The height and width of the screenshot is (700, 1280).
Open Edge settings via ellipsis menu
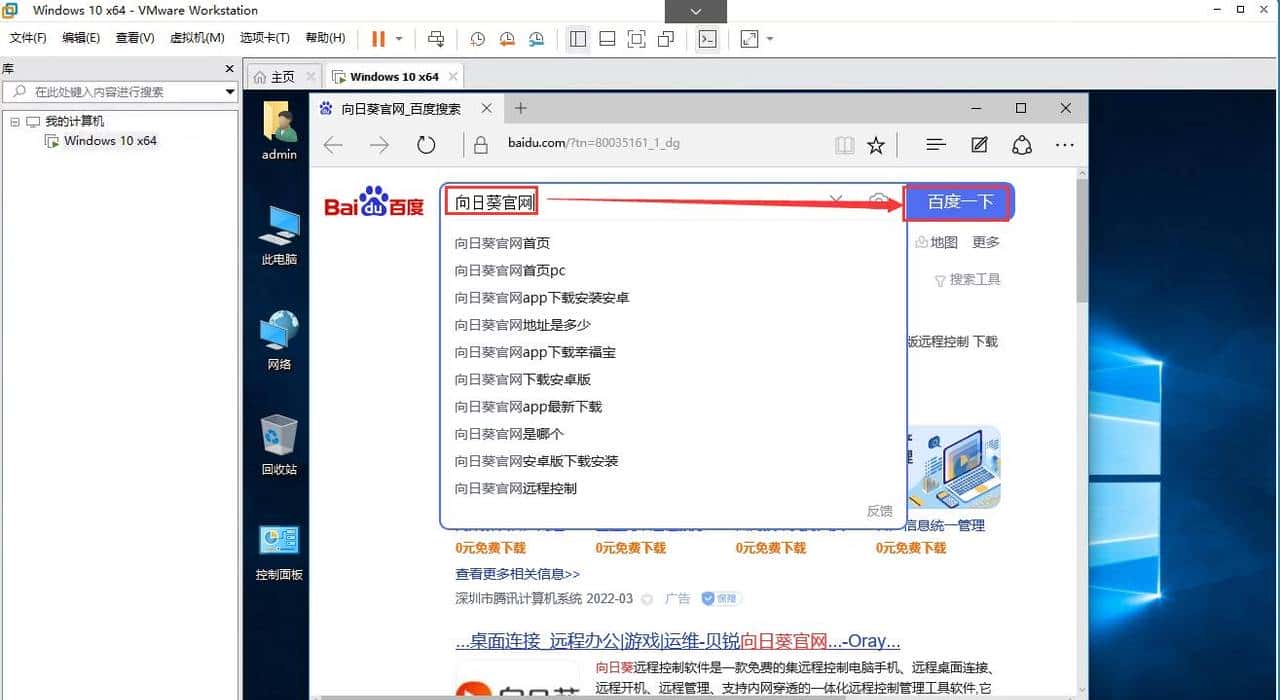point(1064,144)
